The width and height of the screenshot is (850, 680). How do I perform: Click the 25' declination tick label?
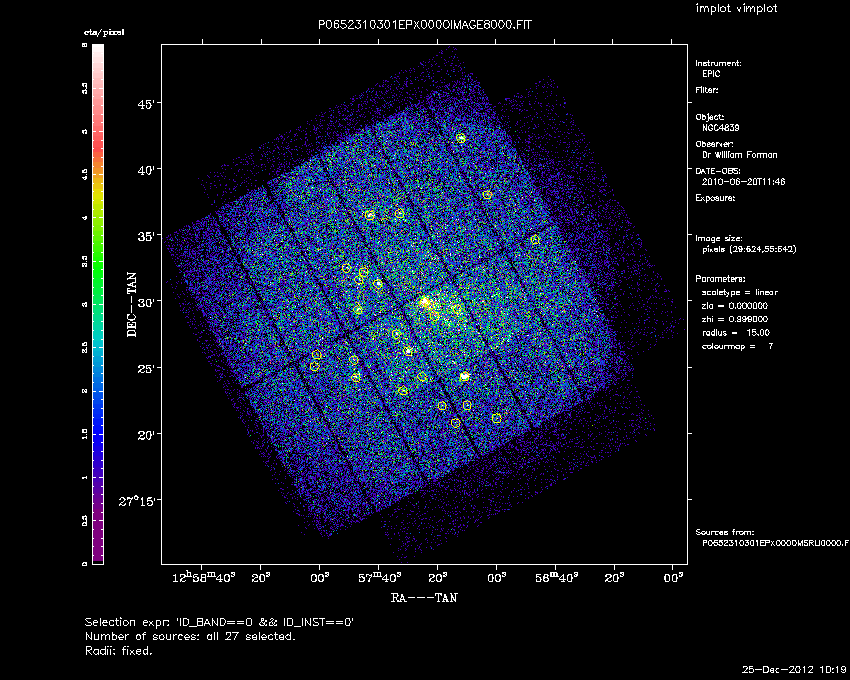(x=146, y=369)
